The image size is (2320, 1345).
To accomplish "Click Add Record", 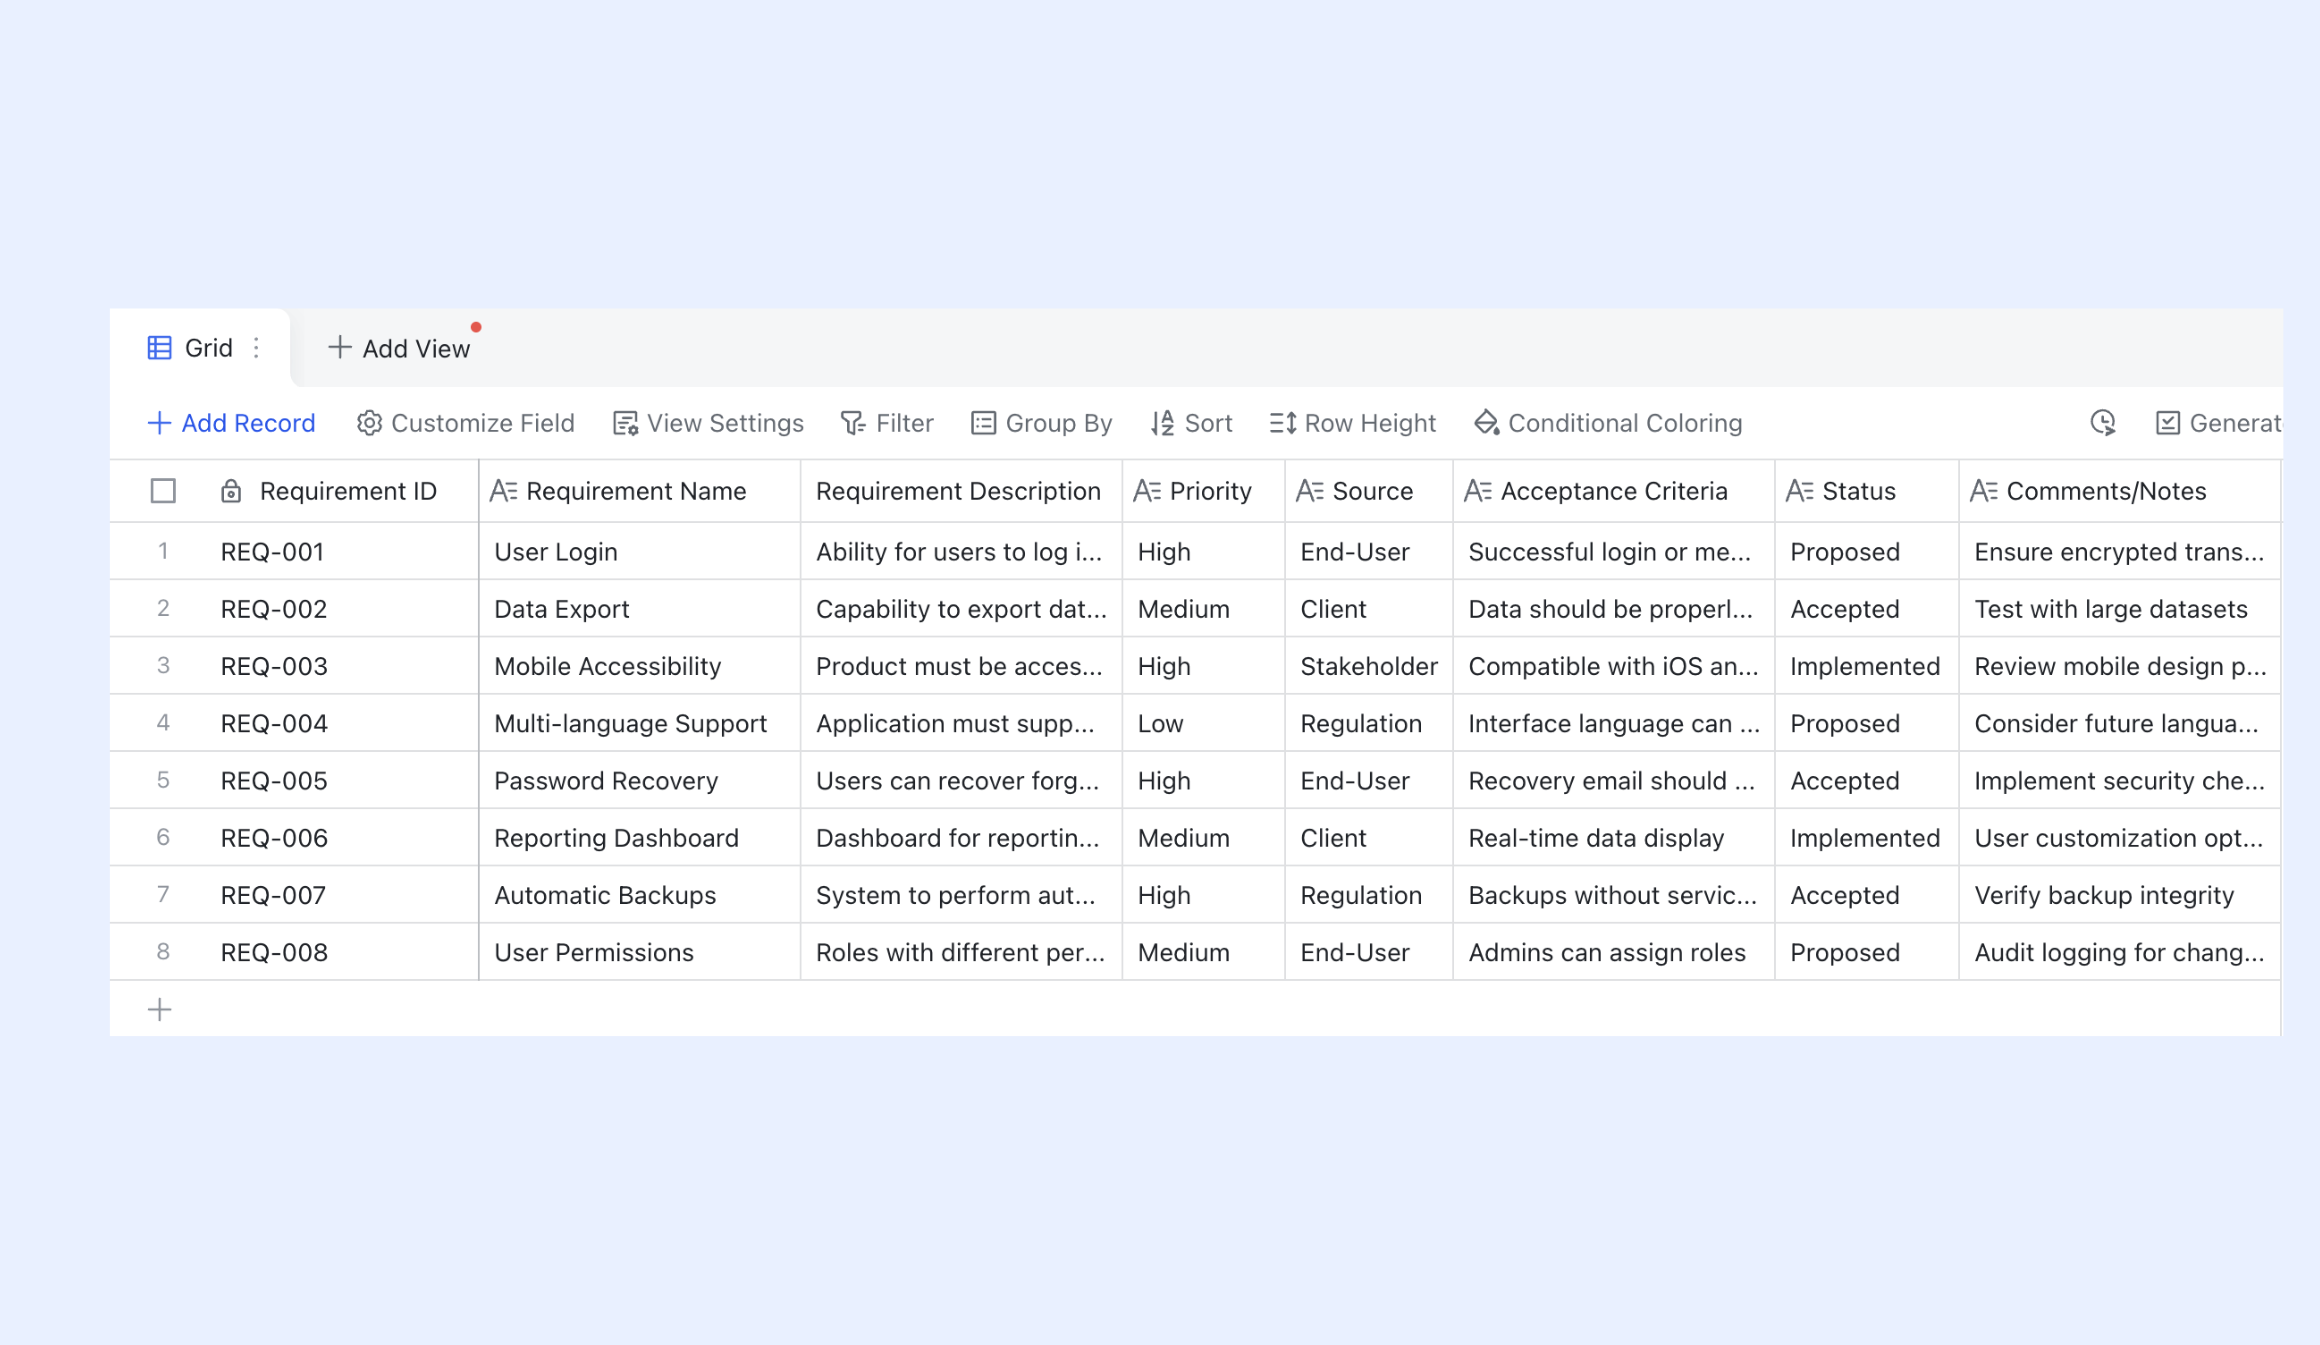I will point(231,423).
